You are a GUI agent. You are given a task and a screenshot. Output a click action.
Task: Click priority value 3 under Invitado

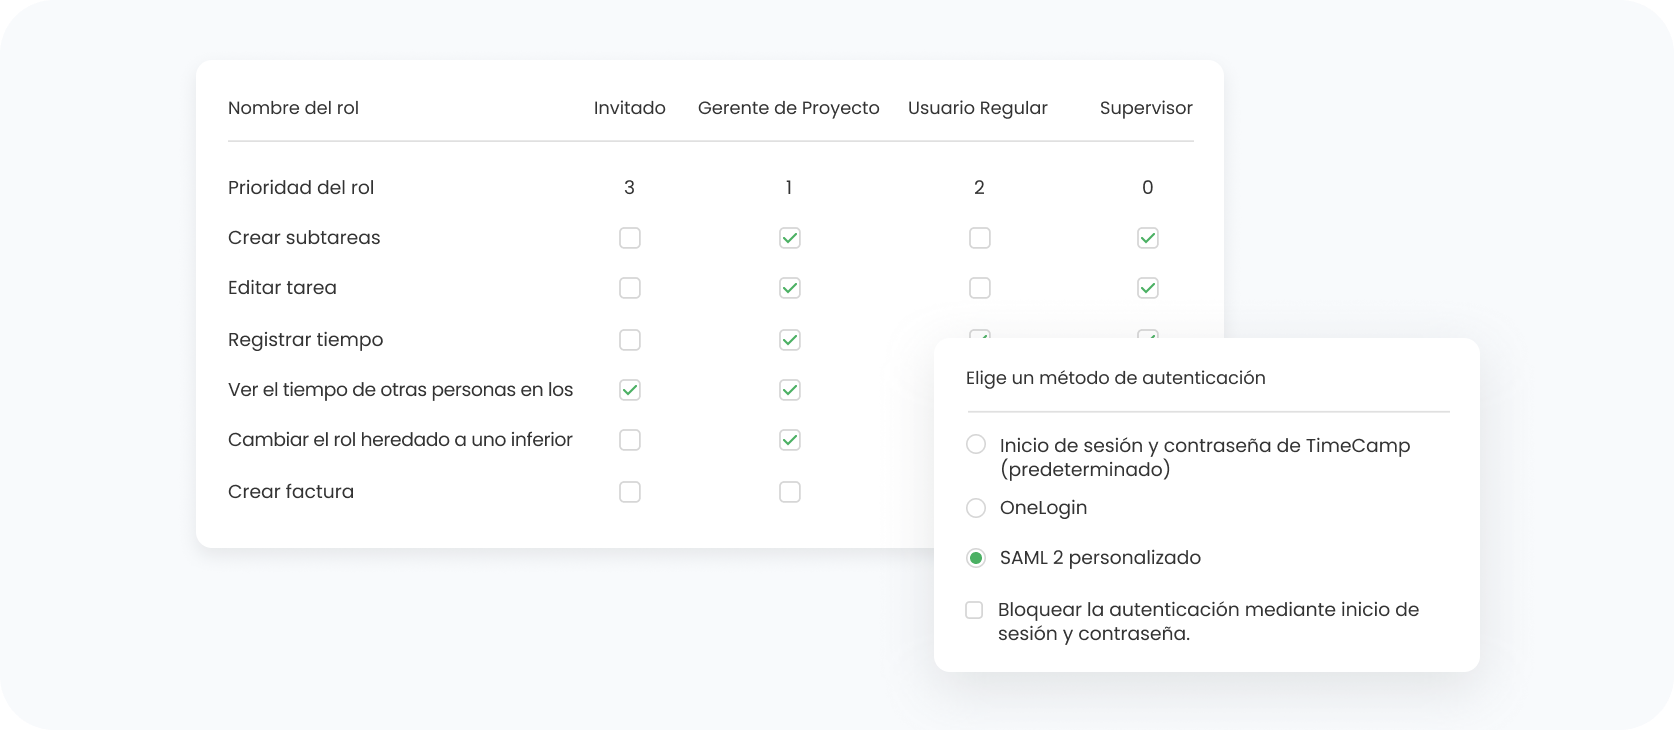(630, 188)
